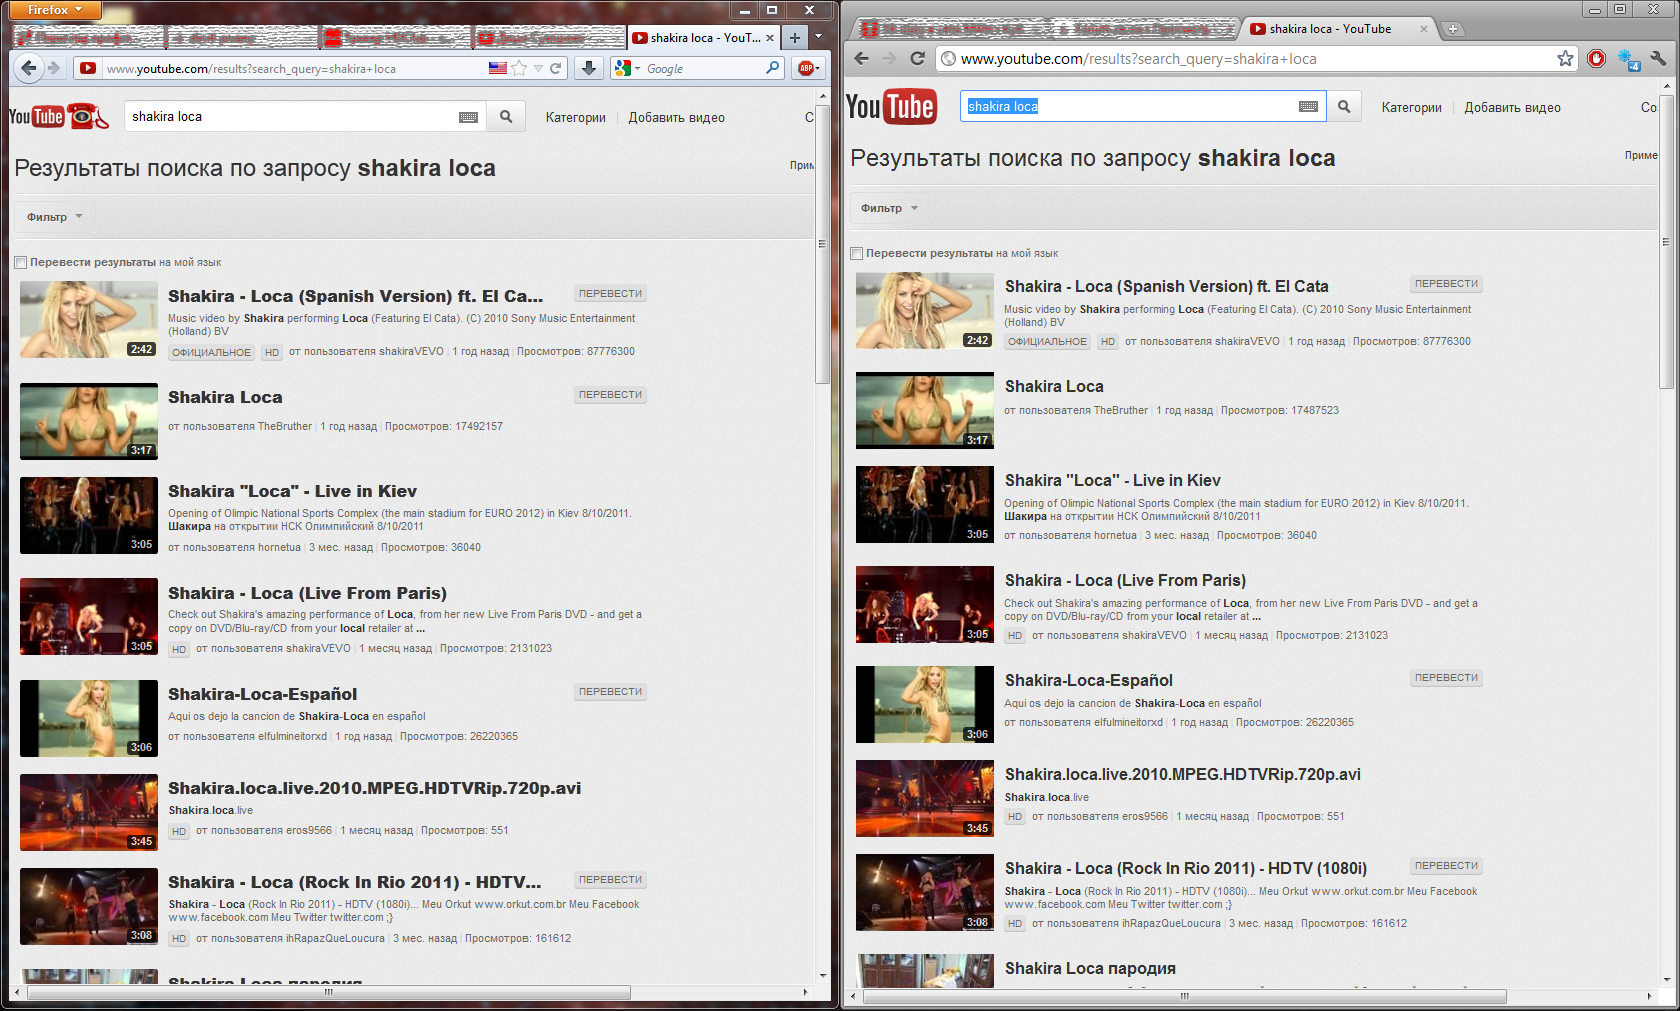Click ПЕРЕВЕСТИ for the Spanish Version result in Firefox
This screenshot has height=1011, width=1680.
click(610, 294)
